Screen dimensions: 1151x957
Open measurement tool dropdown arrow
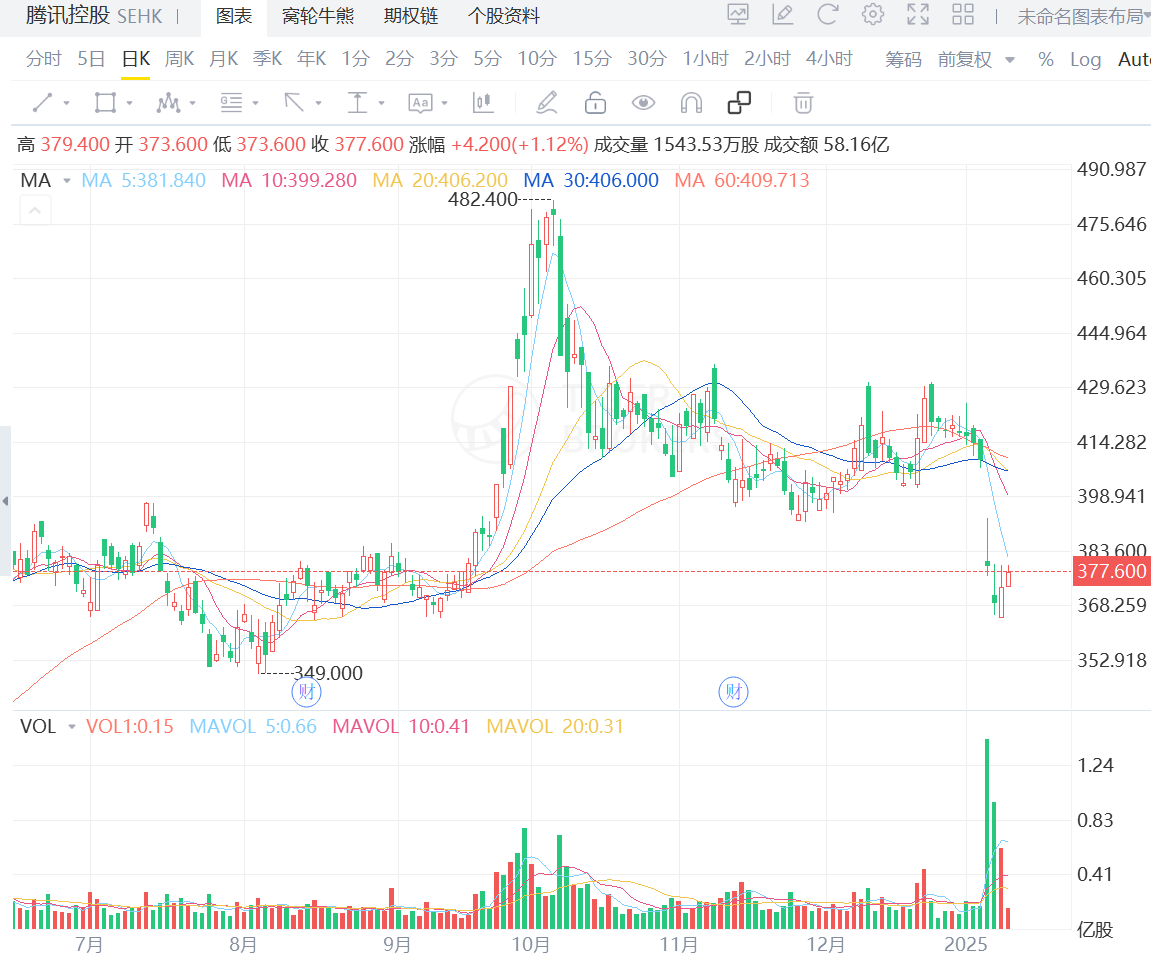click(x=382, y=103)
